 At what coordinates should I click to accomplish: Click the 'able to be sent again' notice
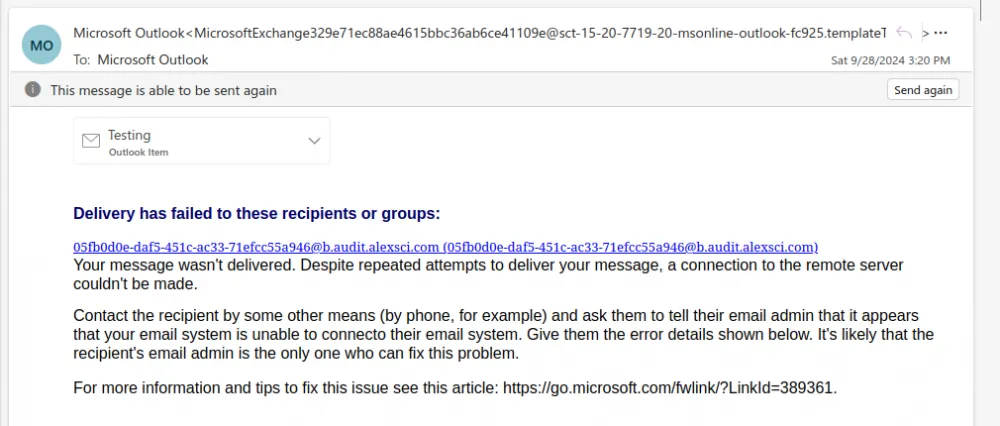click(x=164, y=90)
